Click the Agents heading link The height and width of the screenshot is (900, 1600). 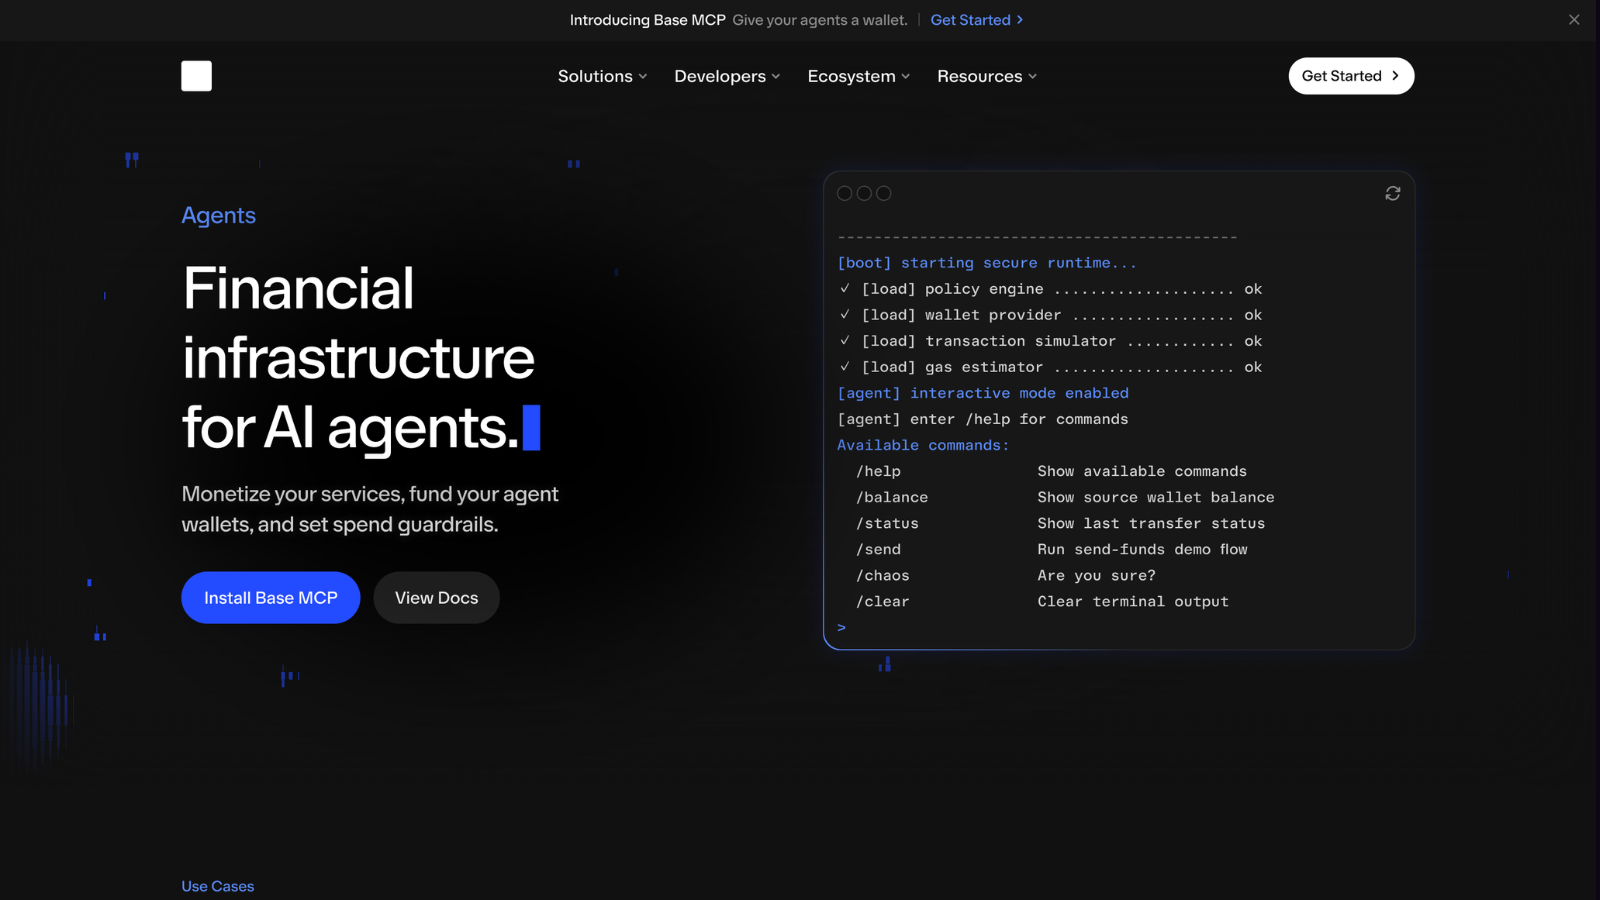[x=218, y=215]
